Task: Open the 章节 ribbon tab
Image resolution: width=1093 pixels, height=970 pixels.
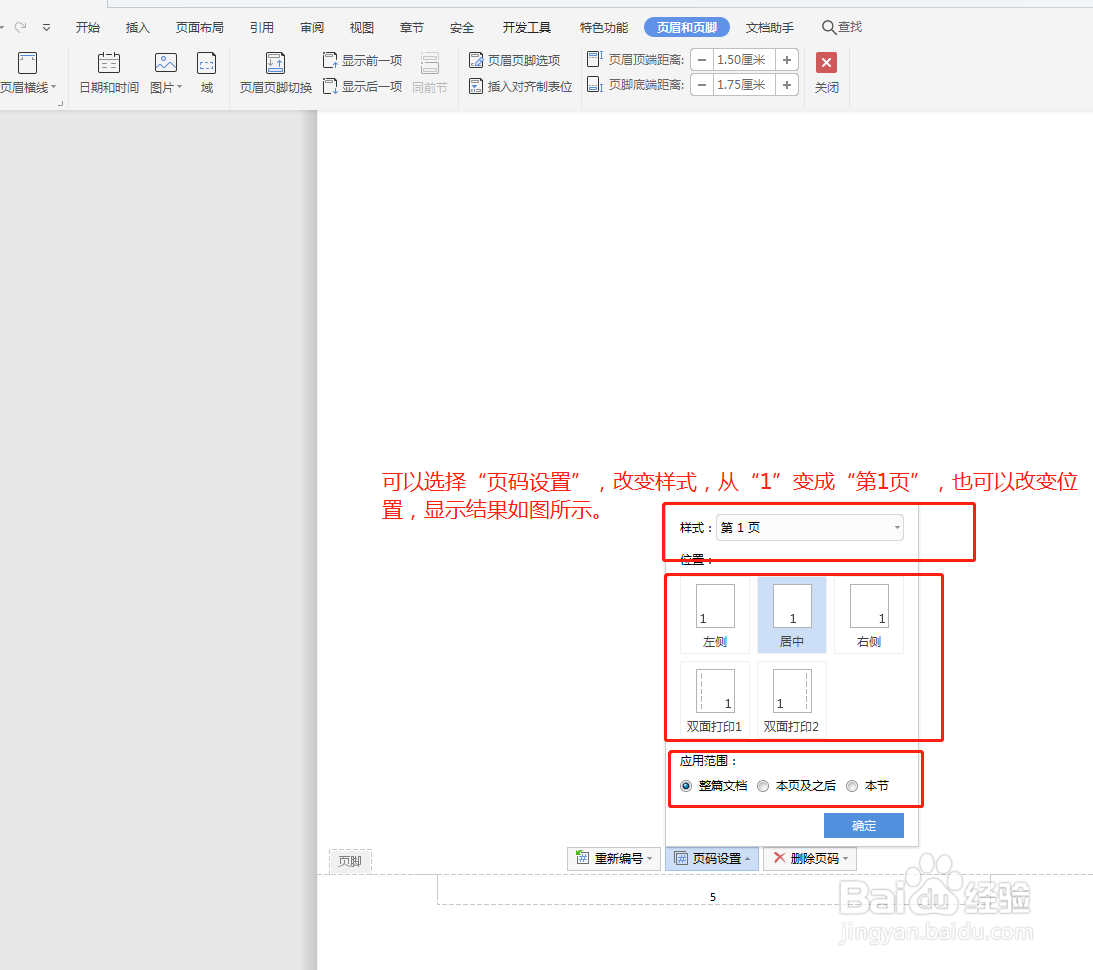Action: (411, 27)
